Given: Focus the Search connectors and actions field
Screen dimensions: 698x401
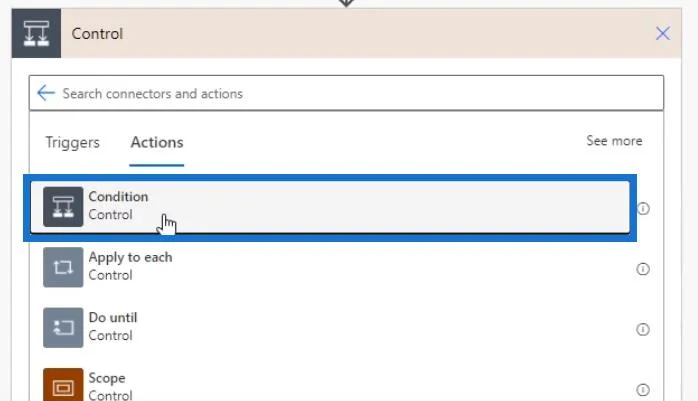Looking at the screenshot, I should [346, 93].
